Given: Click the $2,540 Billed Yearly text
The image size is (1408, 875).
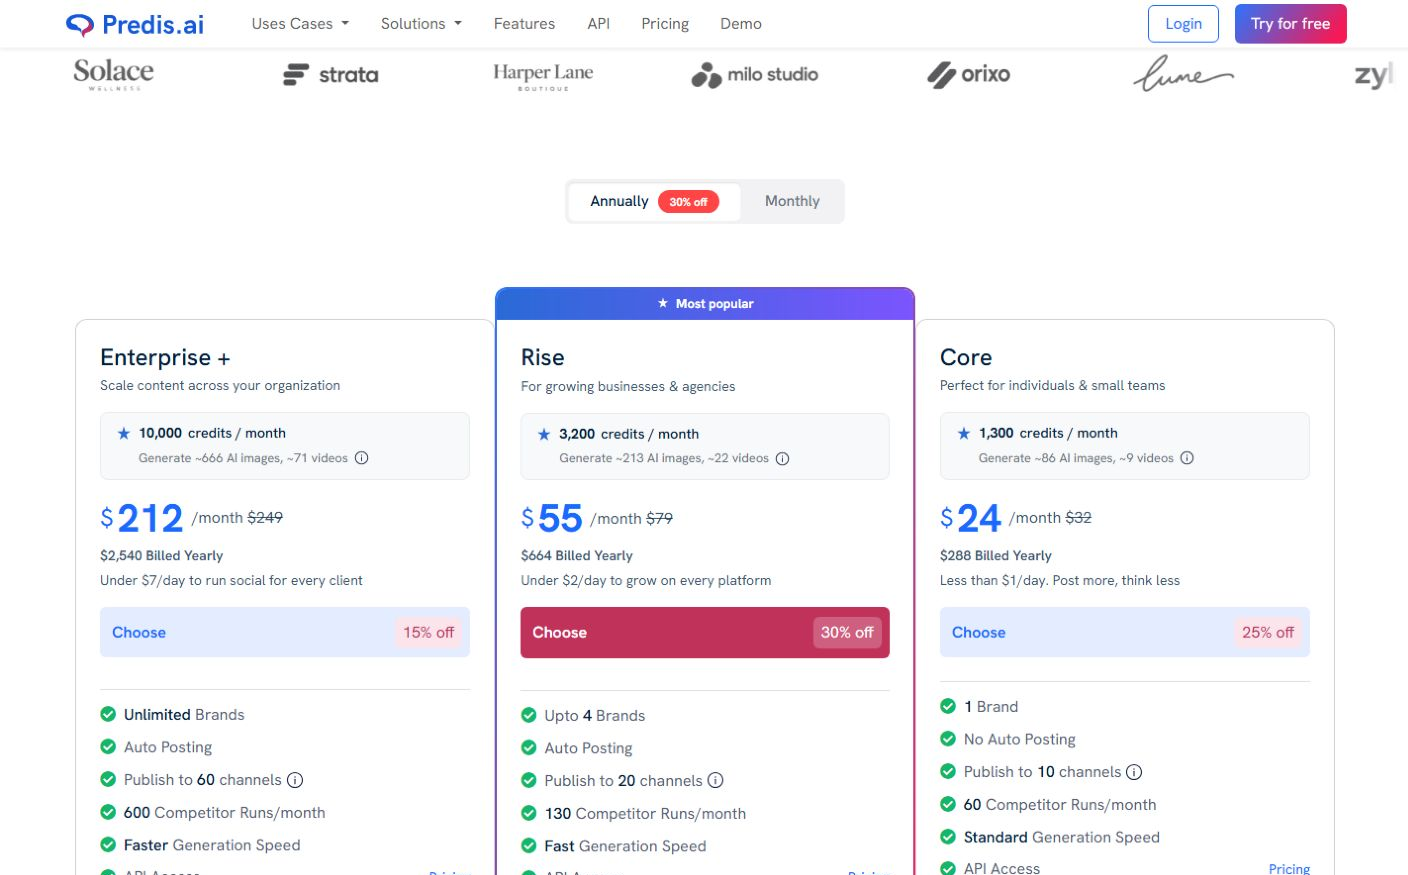Looking at the screenshot, I should click(x=162, y=555).
